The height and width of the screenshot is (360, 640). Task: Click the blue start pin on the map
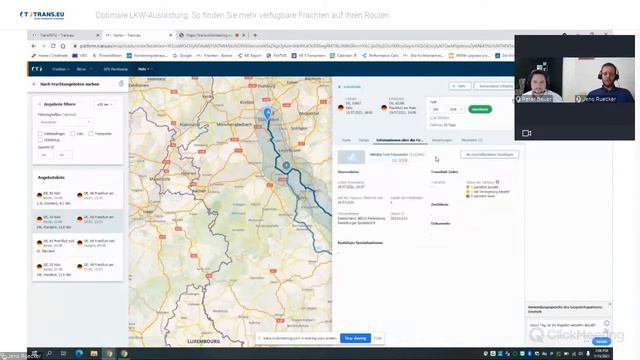tap(267, 113)
